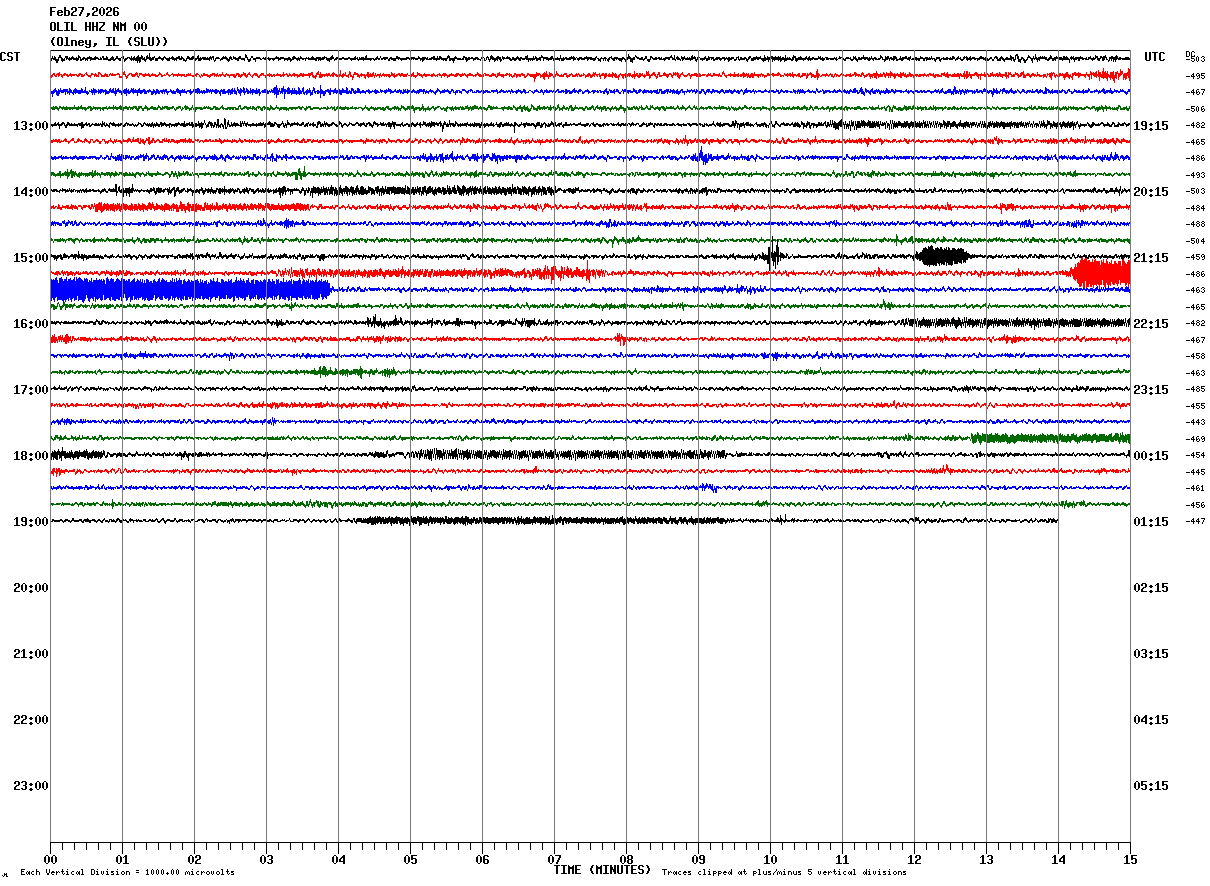1210x886 pixels.
Task: Click the -443 DC offset value
Action: pyautogui.click(x=1195, y=422)
